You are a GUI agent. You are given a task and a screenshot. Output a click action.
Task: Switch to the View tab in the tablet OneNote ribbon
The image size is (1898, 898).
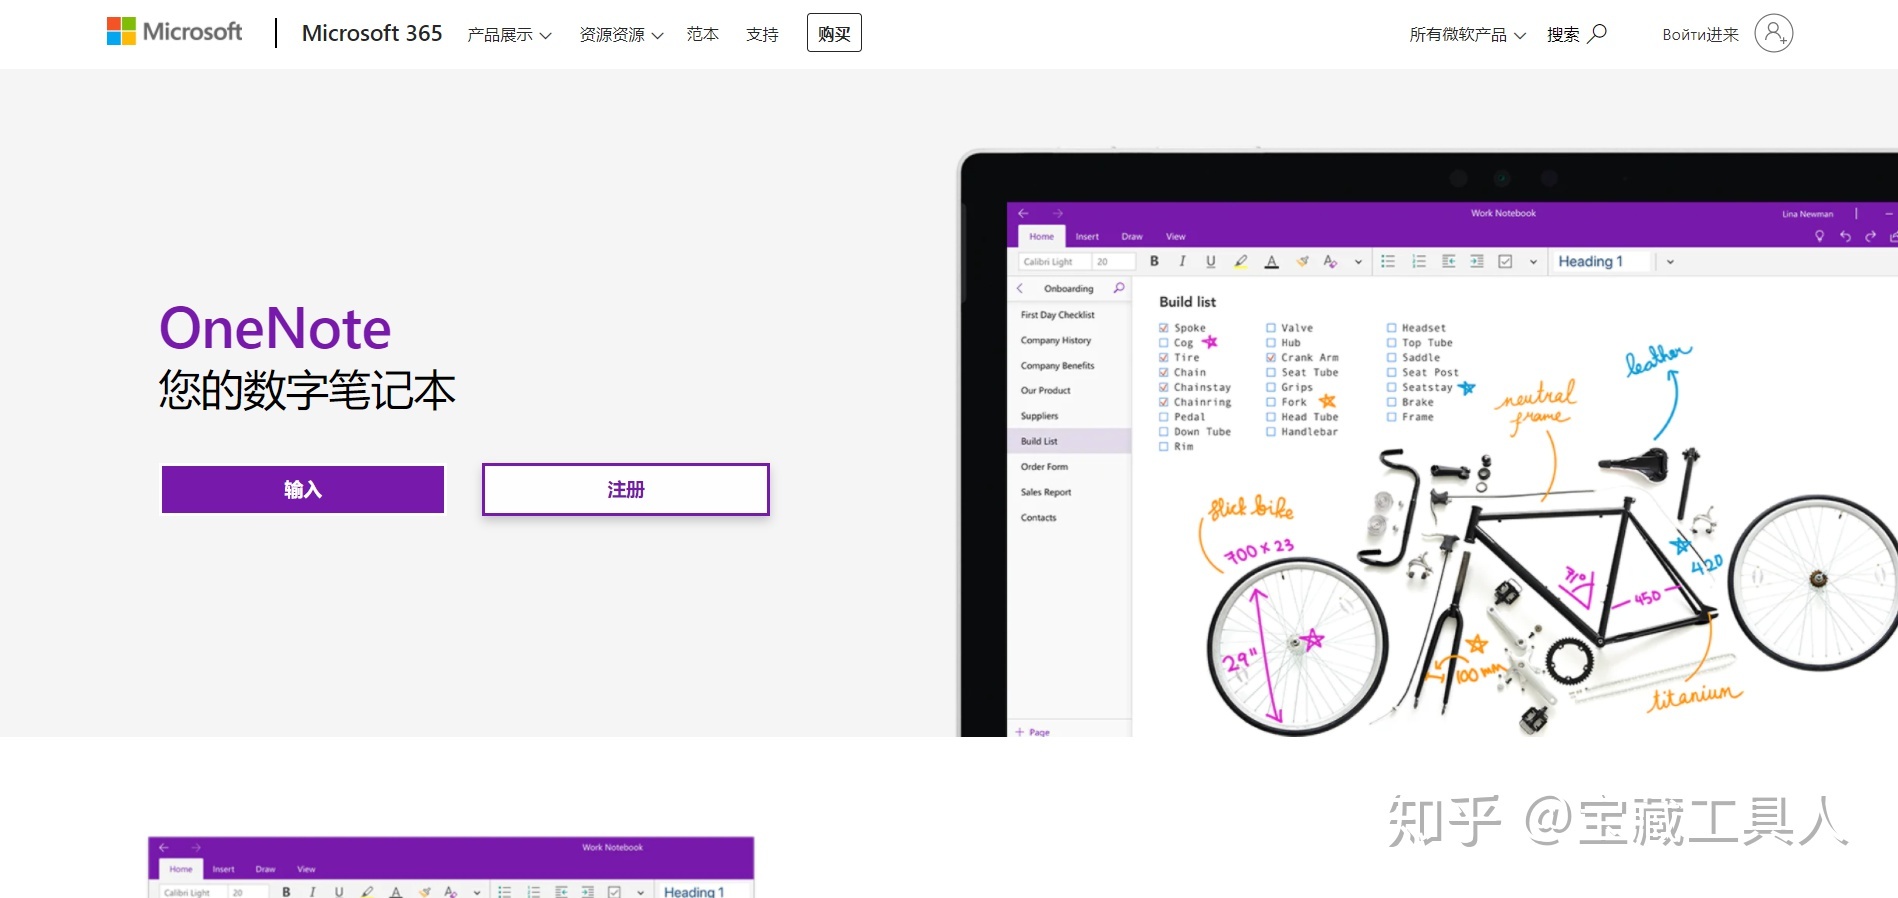pos(1176,237)
